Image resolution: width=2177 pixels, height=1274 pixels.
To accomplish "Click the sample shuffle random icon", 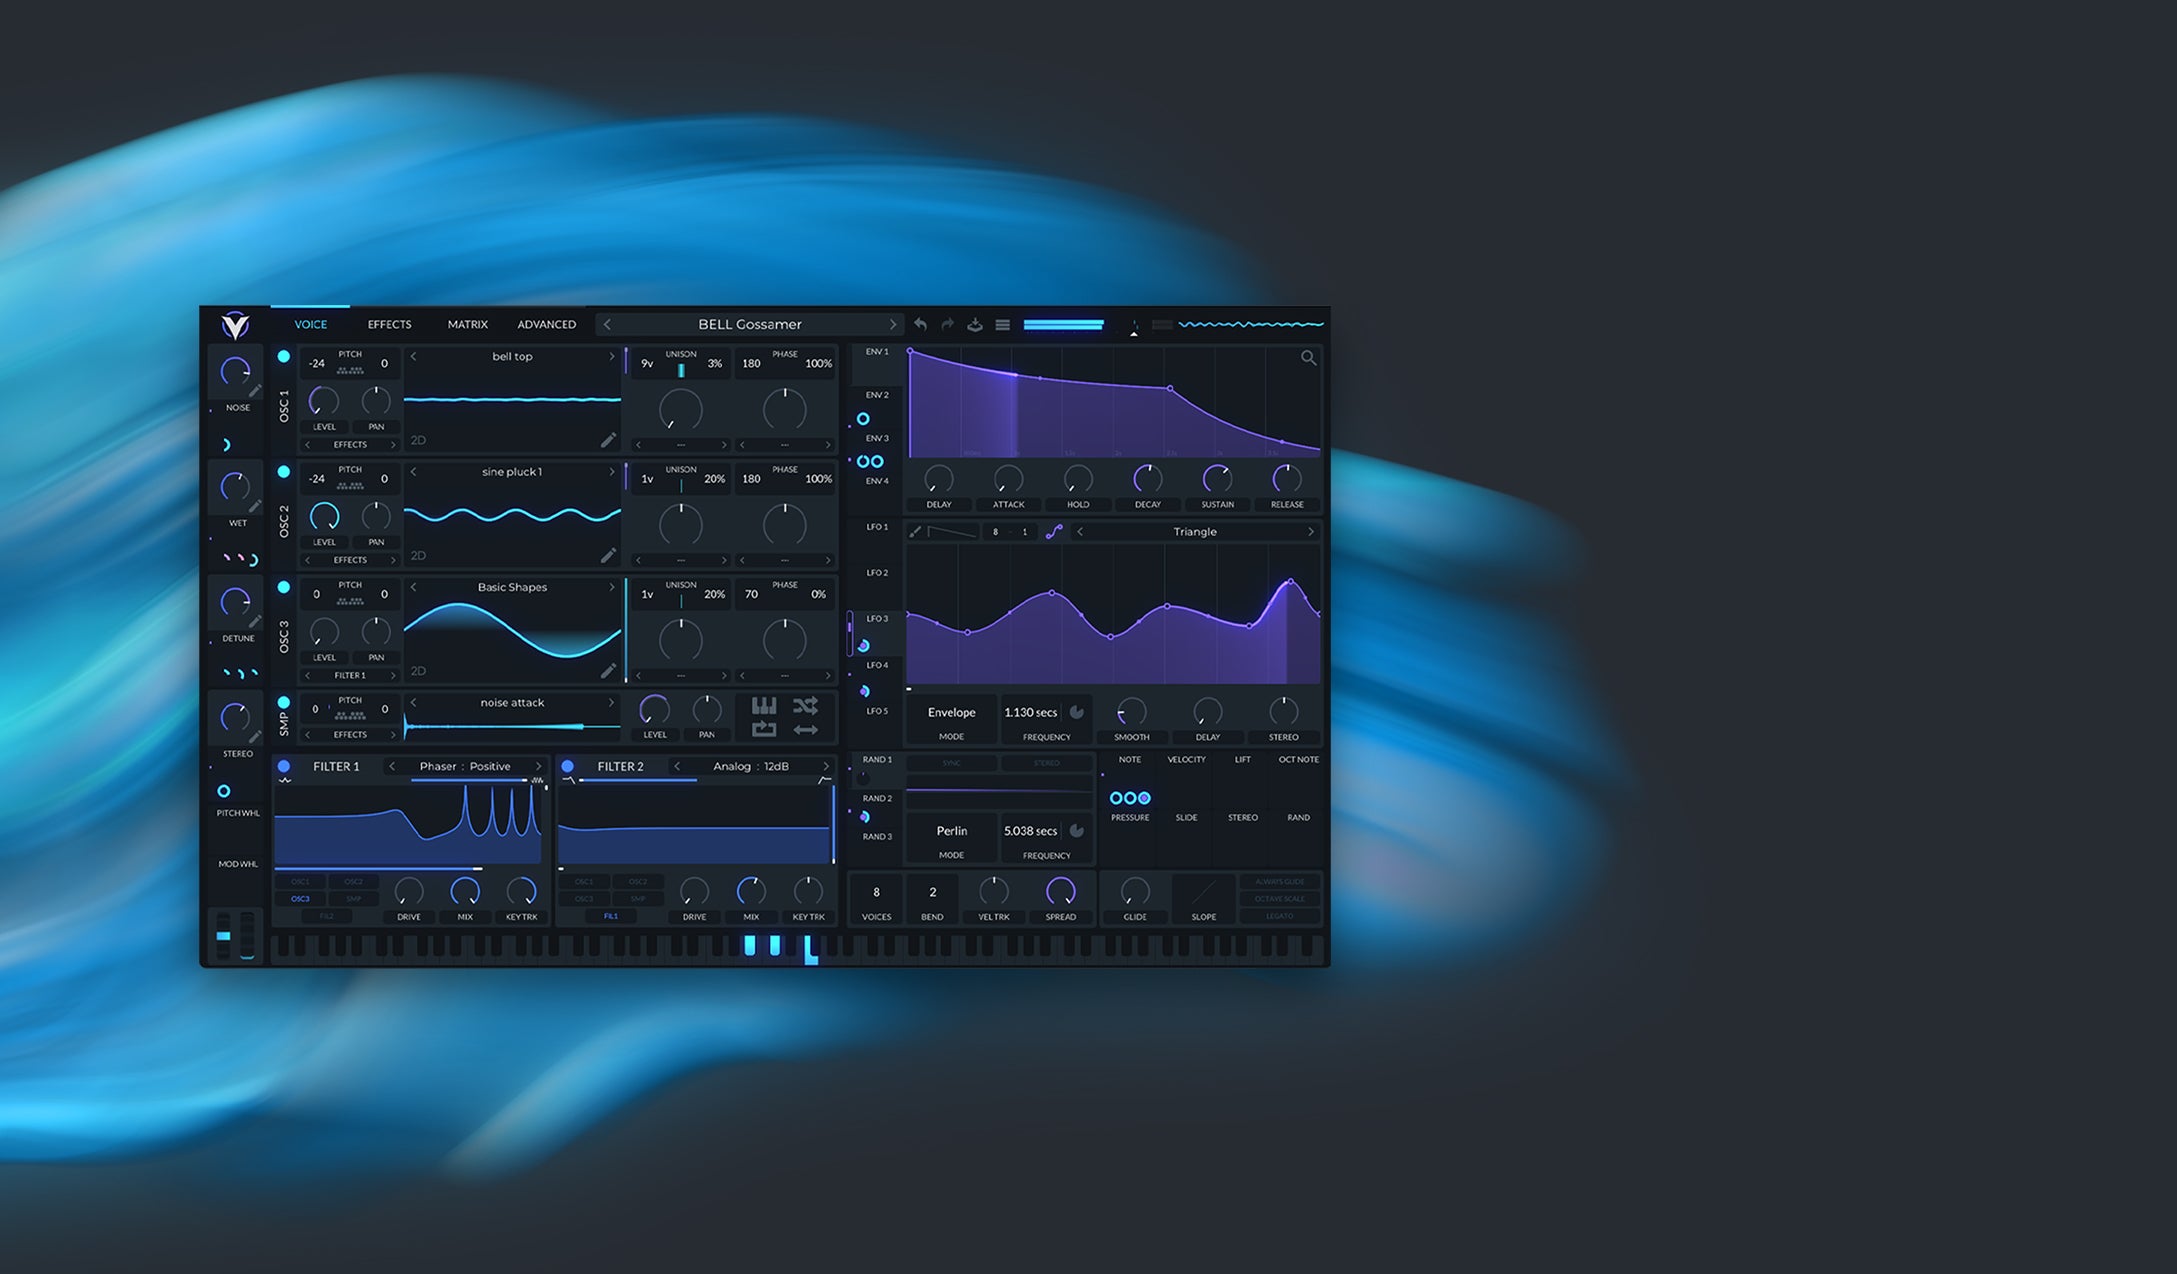I will point(805,706).
